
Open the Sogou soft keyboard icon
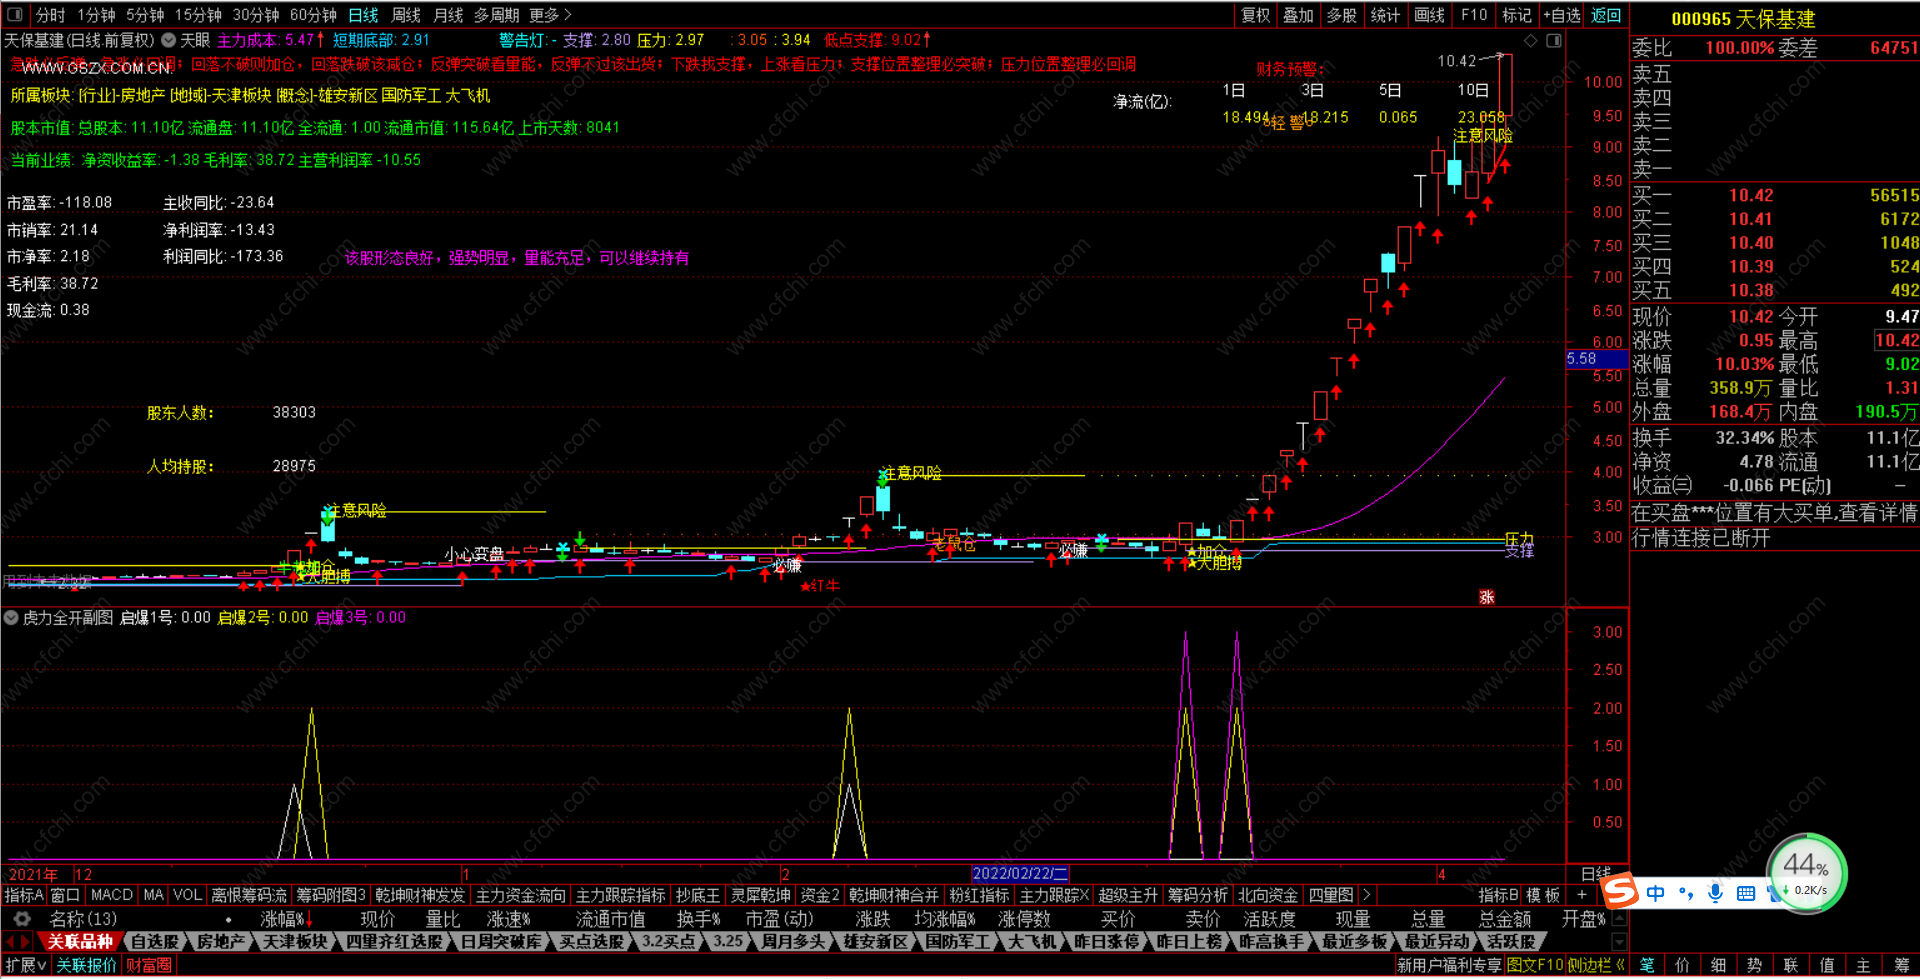(1745, 893)
